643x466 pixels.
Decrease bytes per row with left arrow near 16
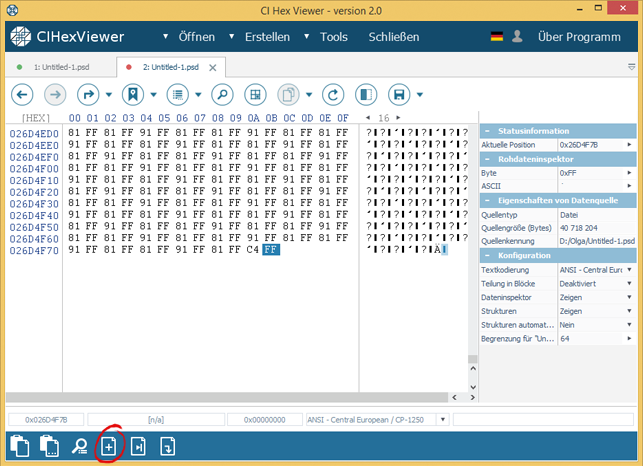(x=368, y=118)
